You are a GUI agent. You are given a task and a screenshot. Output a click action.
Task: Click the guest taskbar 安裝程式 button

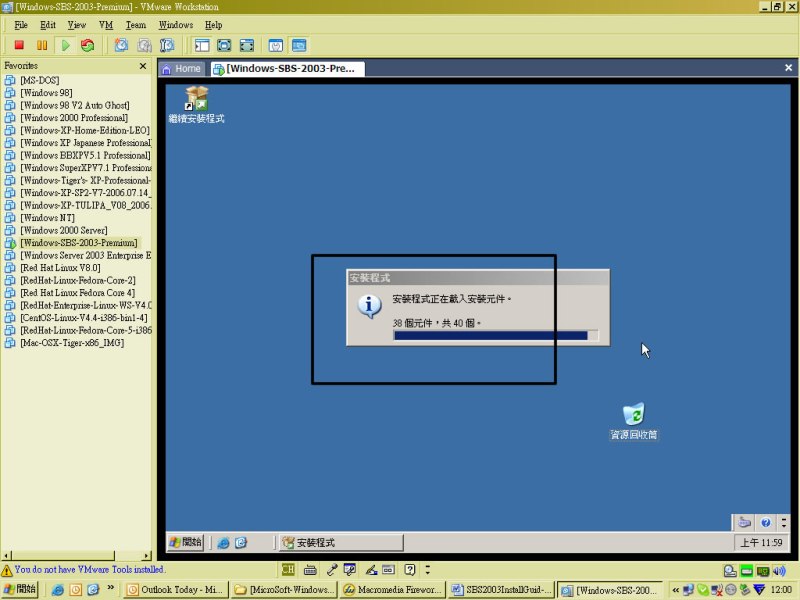click(342, 542)
